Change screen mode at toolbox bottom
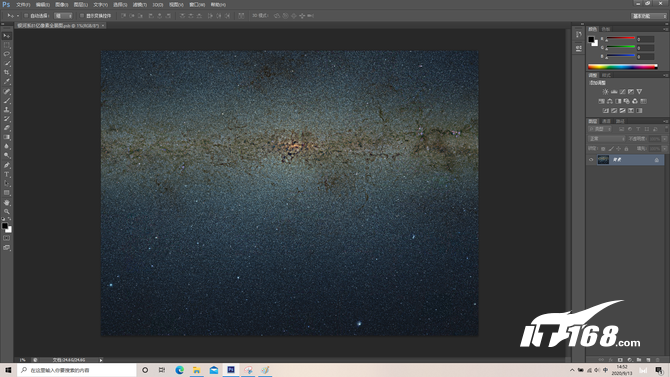Image resolution: width=670 pixels, height=377 pixels. 6,247
